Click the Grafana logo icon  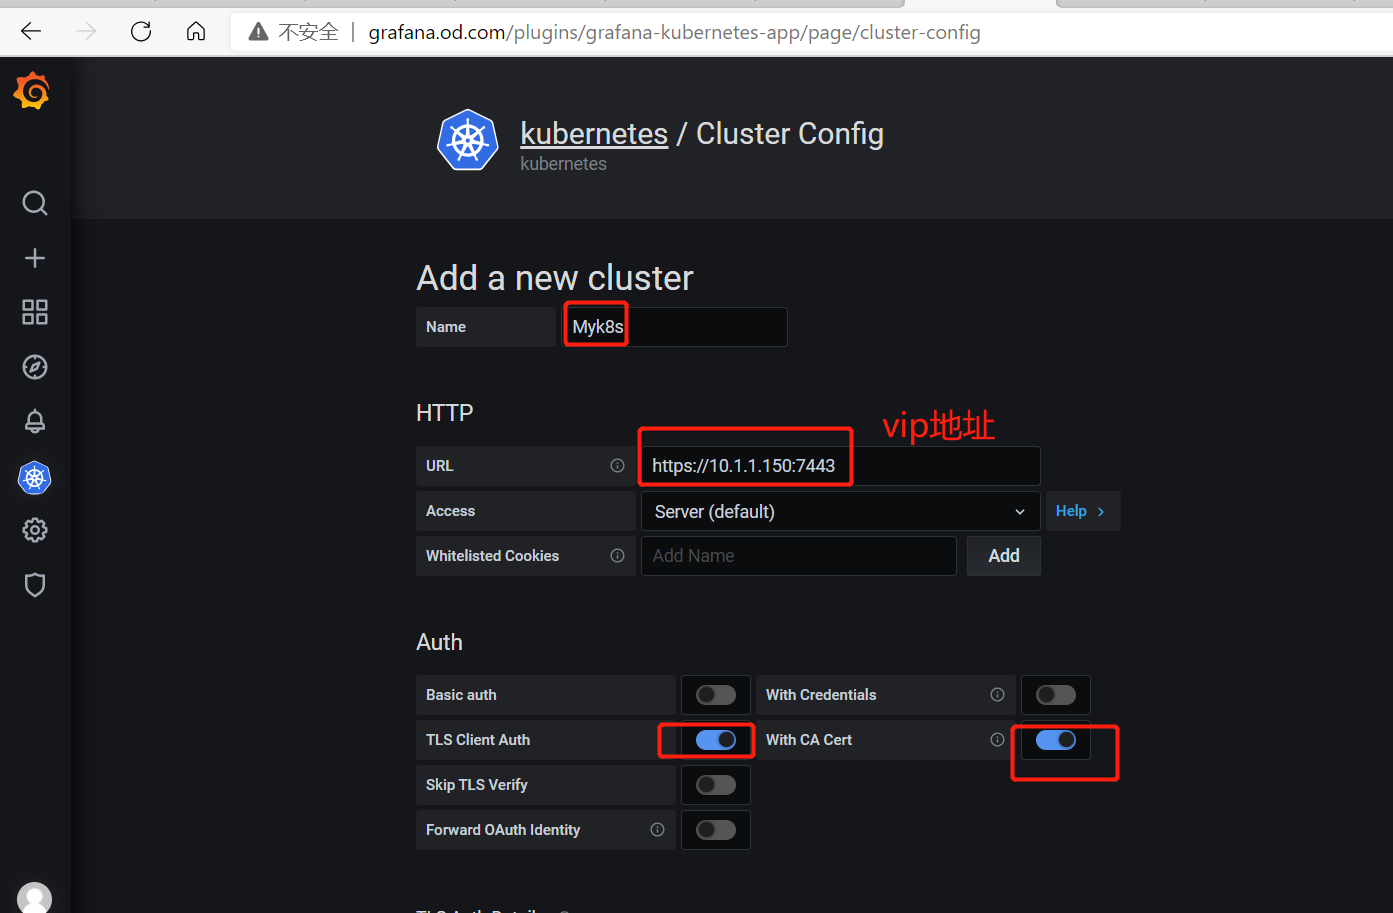pos(32,91)
